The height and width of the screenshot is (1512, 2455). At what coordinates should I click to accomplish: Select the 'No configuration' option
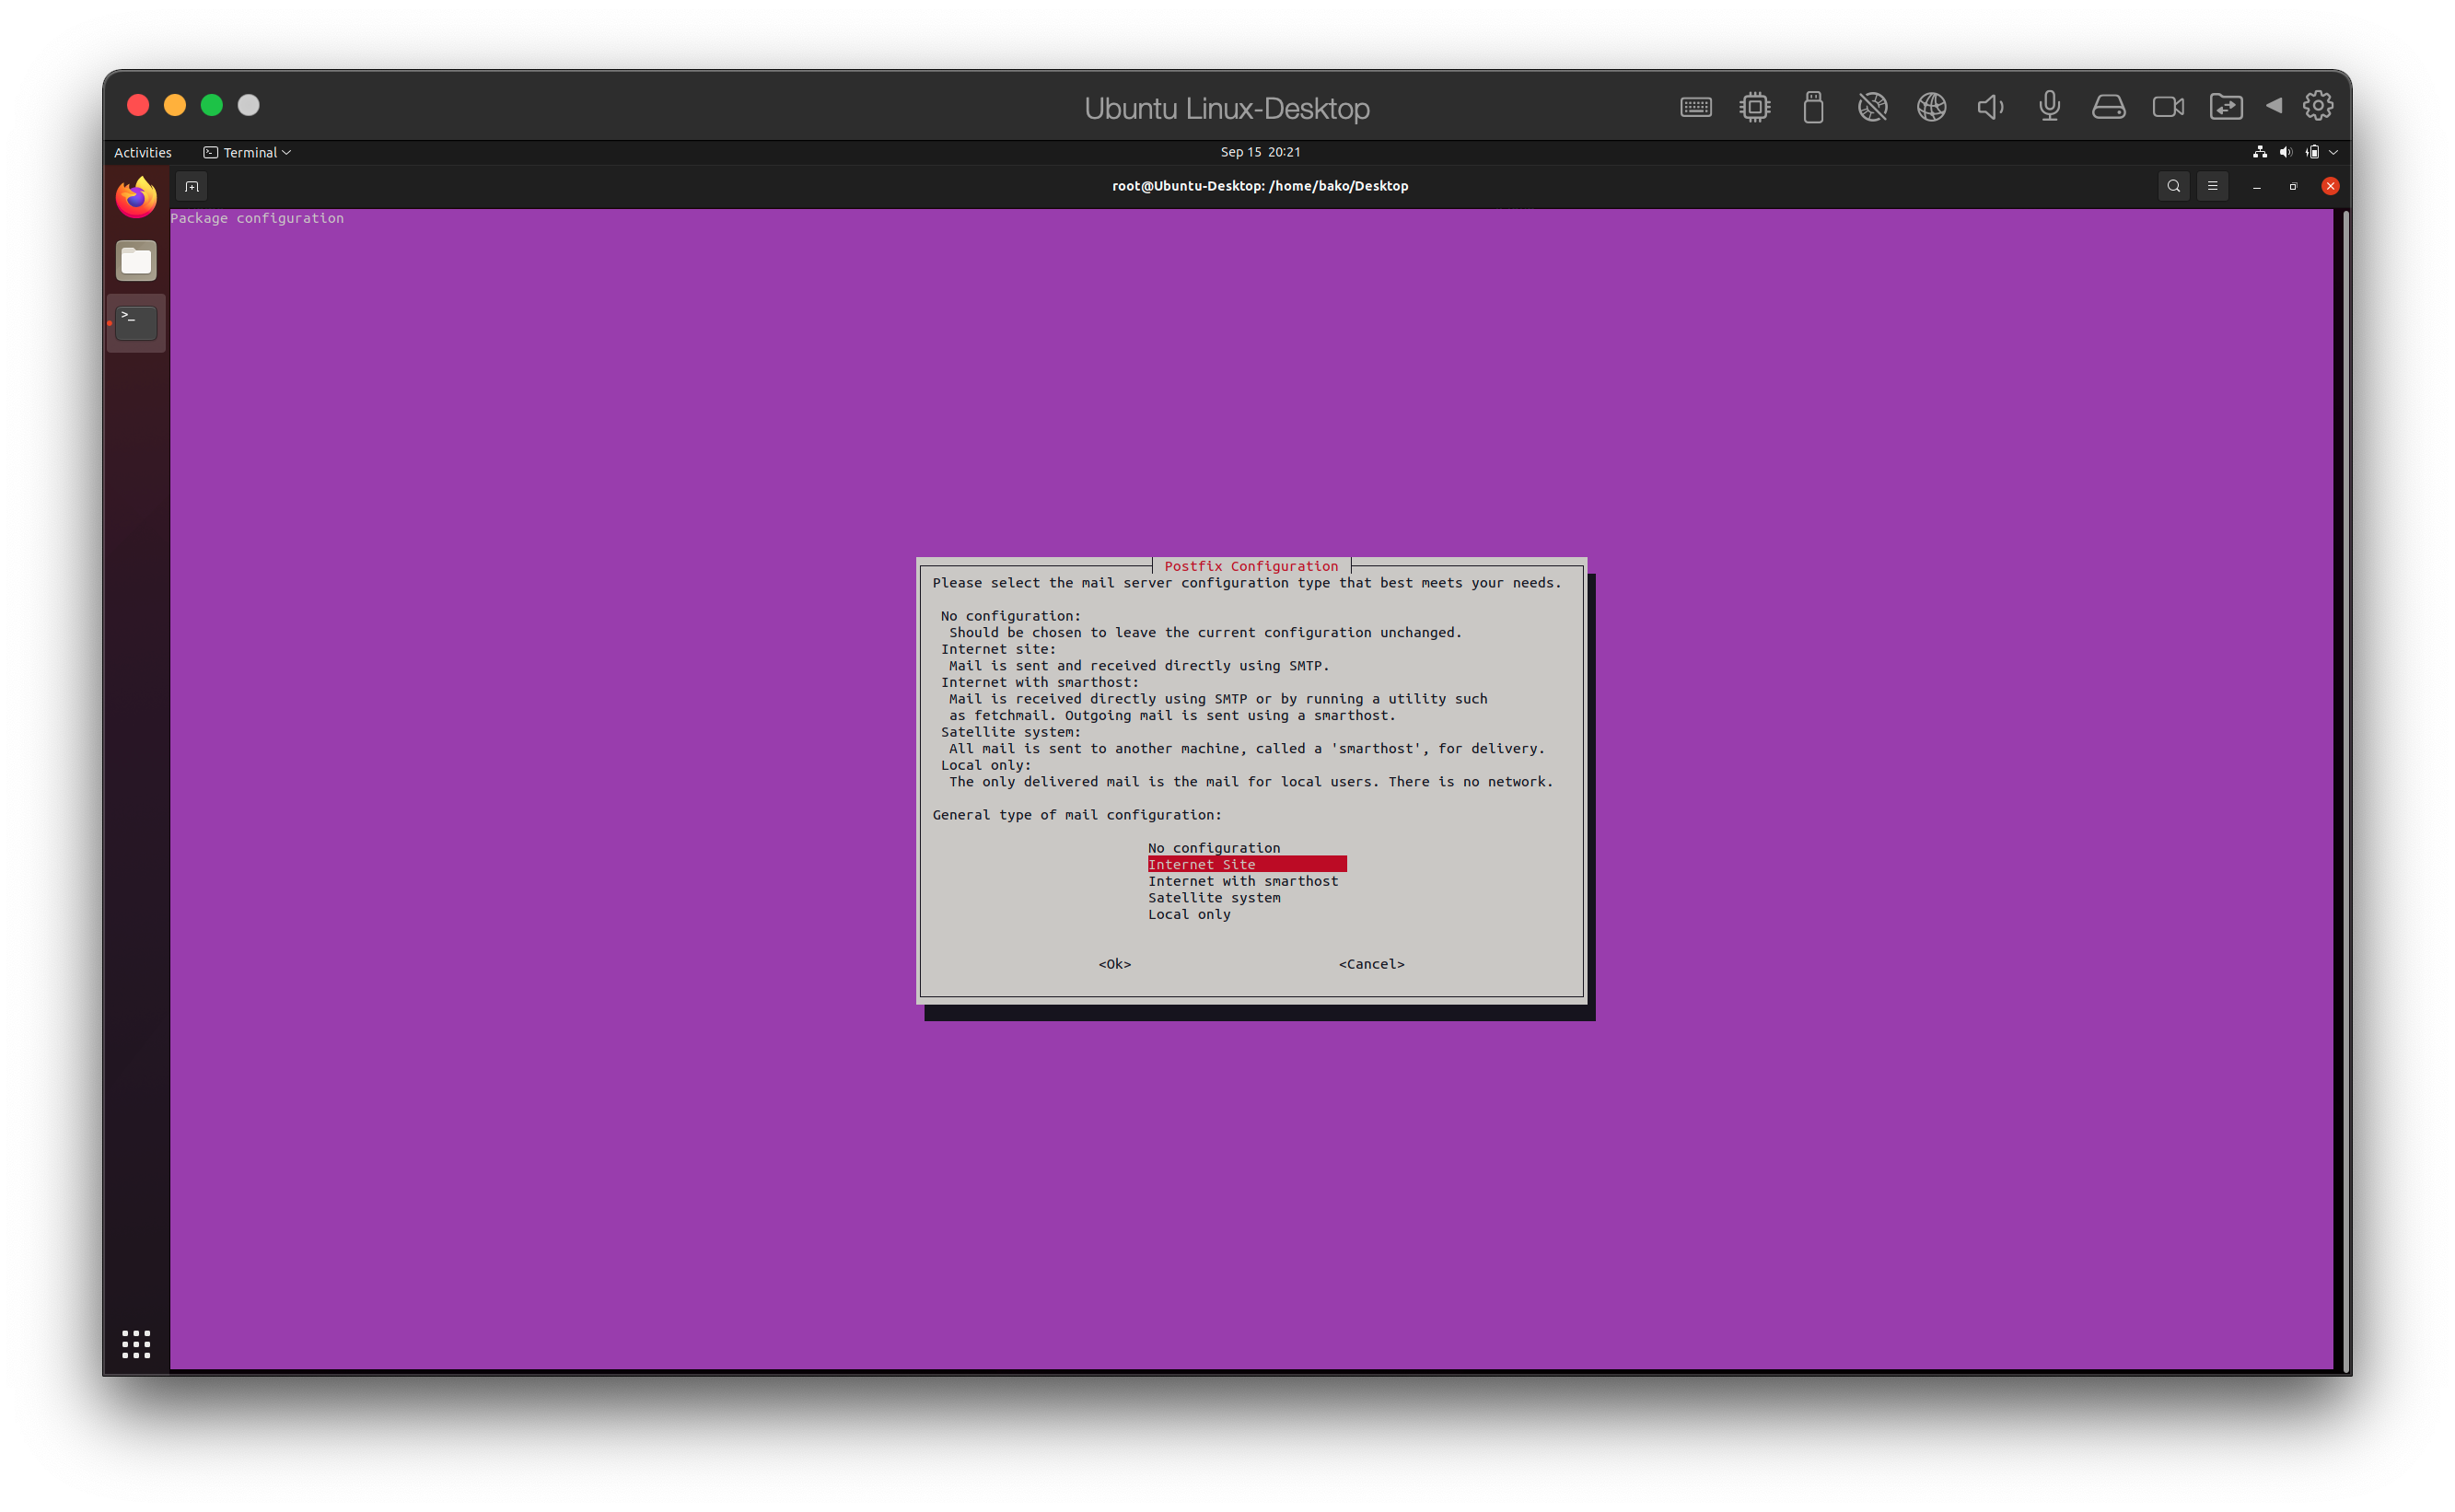tap(1214, 848)
